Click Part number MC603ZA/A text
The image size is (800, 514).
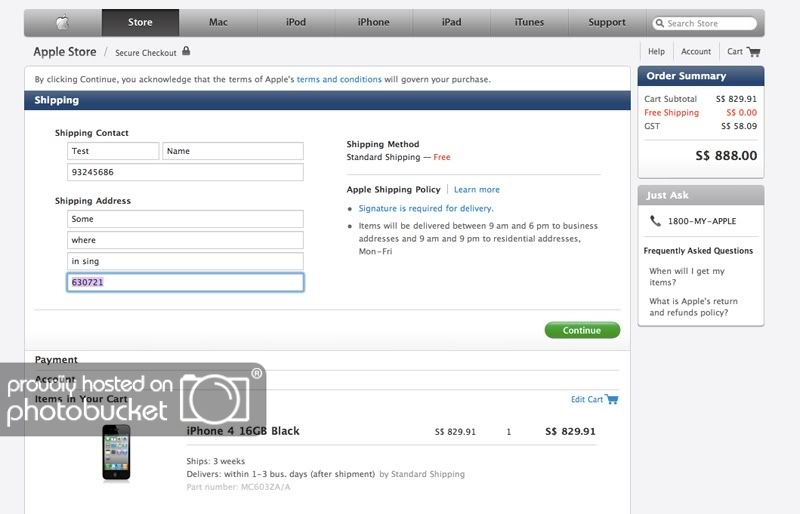[x=238, y=486]
